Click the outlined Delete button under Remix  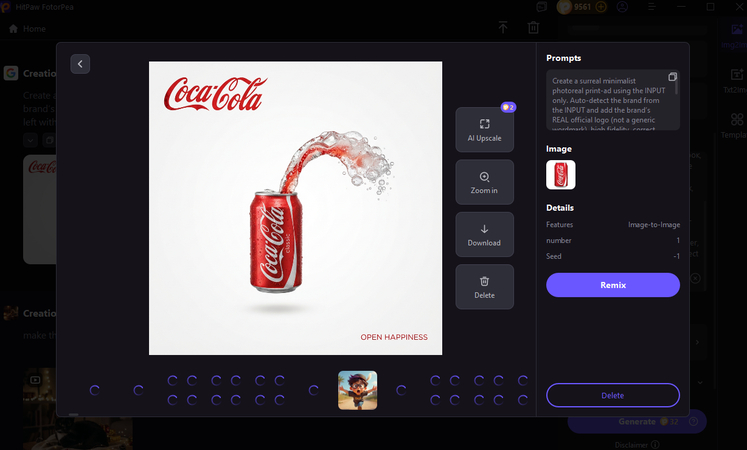[x=613, y=395]
